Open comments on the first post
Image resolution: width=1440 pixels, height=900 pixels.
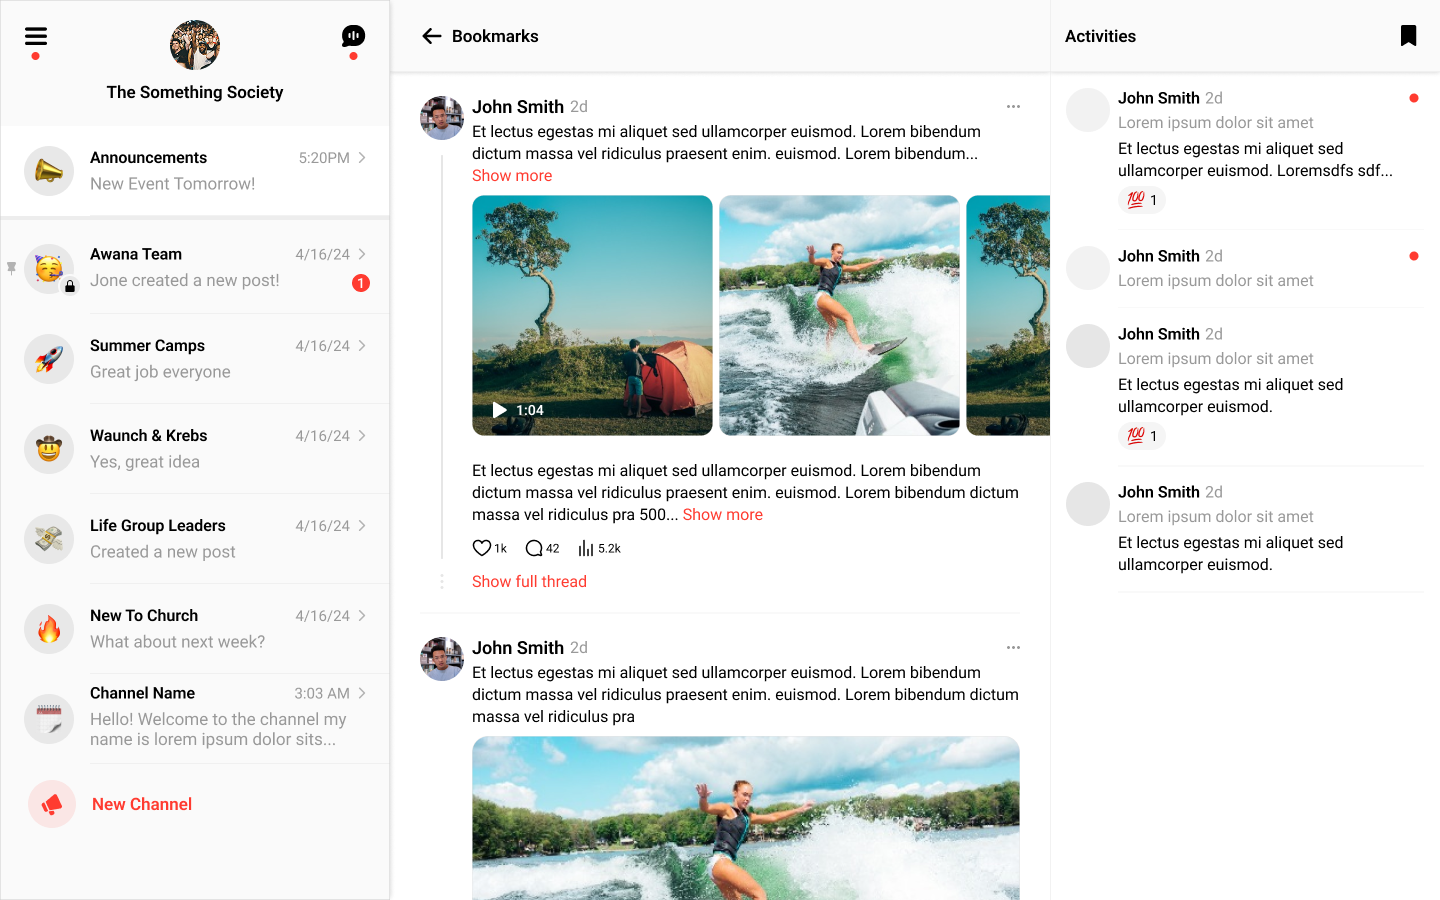tap(534, 548)
